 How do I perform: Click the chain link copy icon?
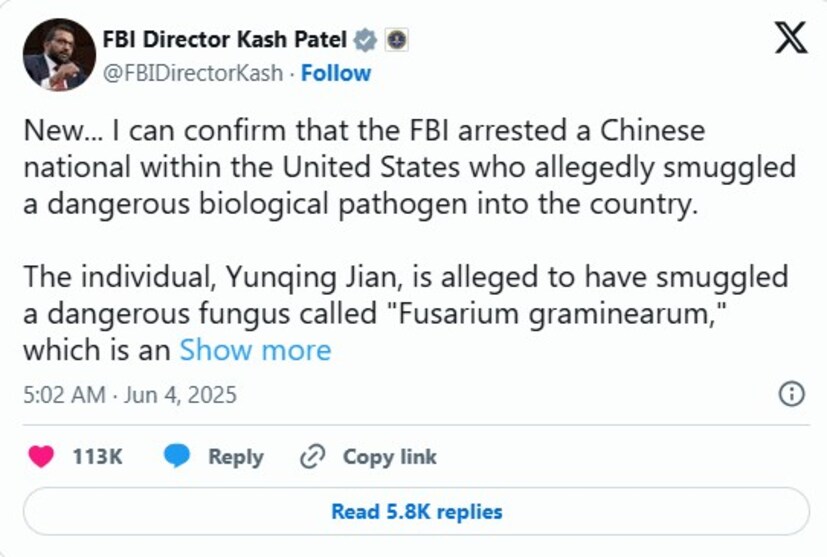313,457
